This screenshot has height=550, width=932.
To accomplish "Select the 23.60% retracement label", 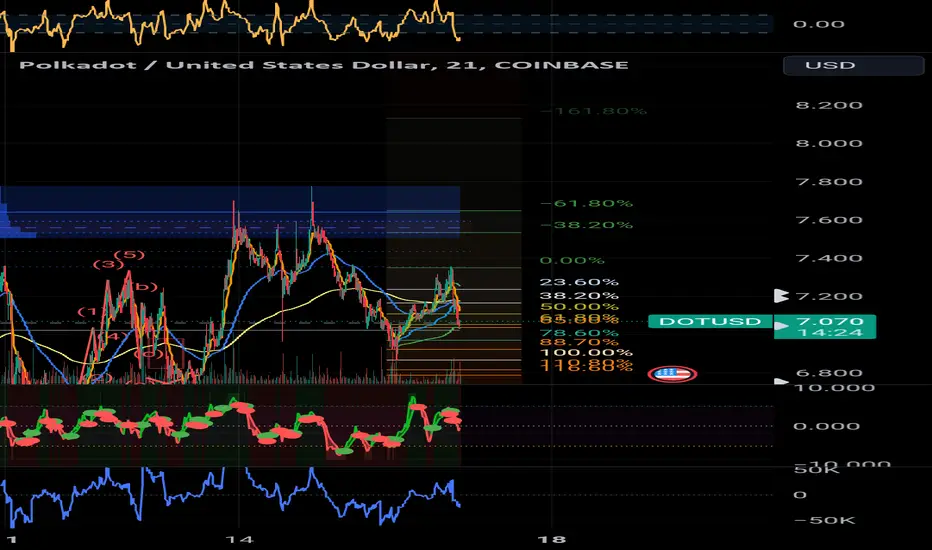I will point(579,282).
